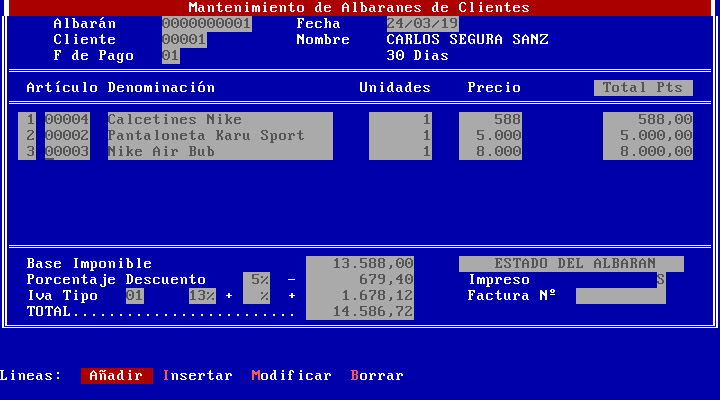Click the blank surcharge % field

[257, 296]
